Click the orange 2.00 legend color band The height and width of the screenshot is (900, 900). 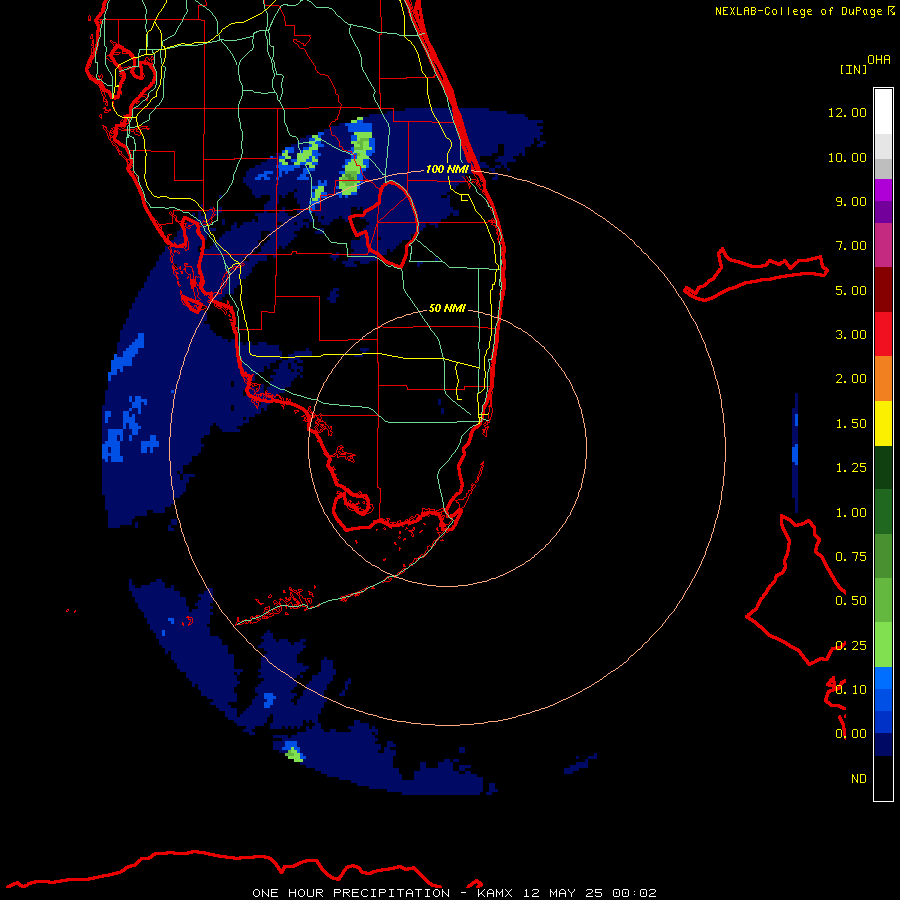(x=883, y=378)
